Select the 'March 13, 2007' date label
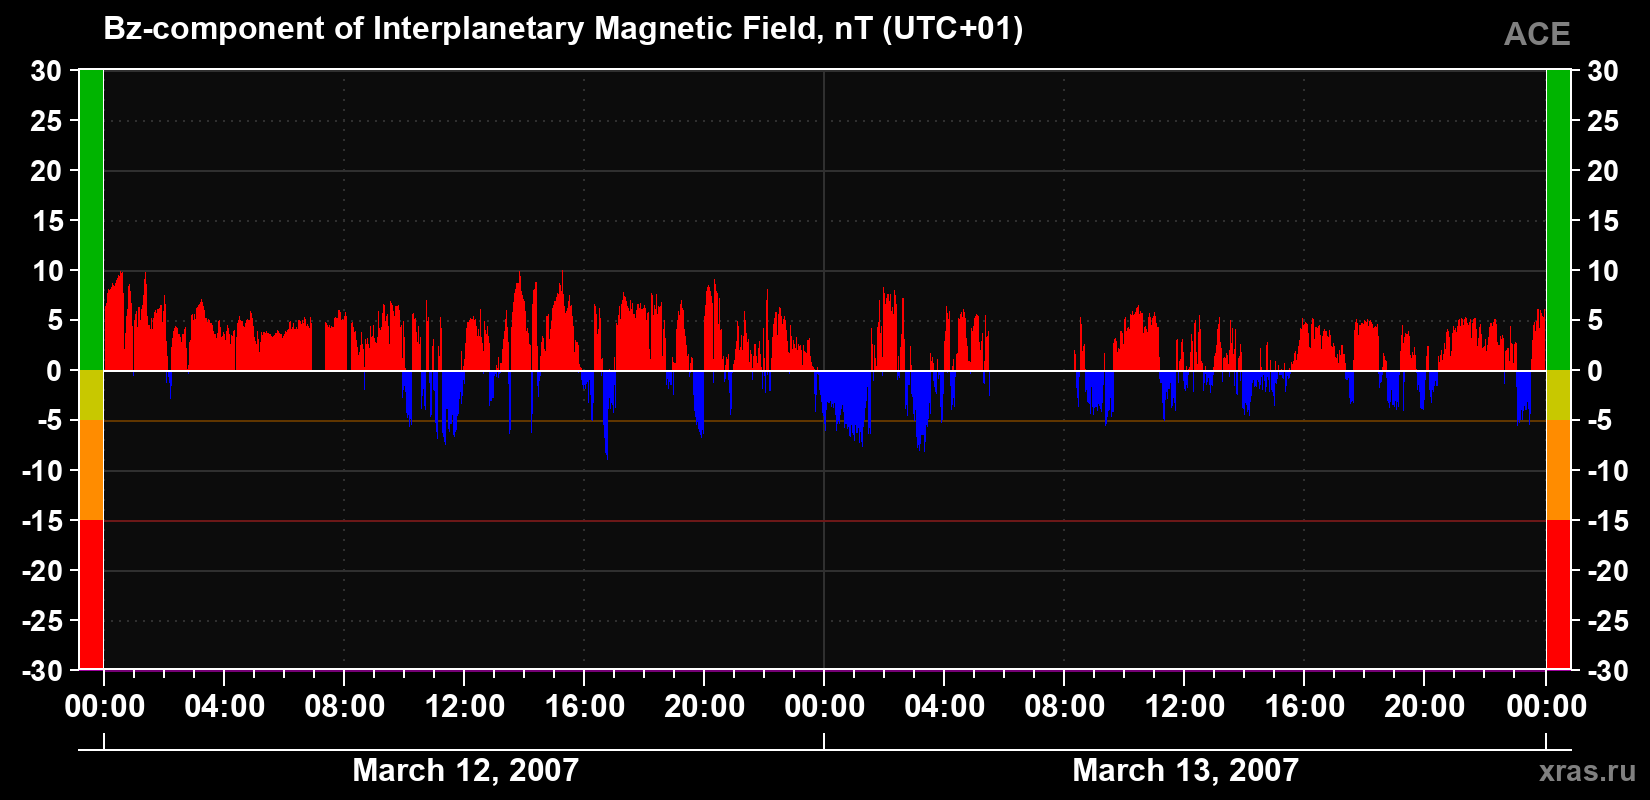The width and height of the screenshot is (1650, 800). [x=1185, y=770]
